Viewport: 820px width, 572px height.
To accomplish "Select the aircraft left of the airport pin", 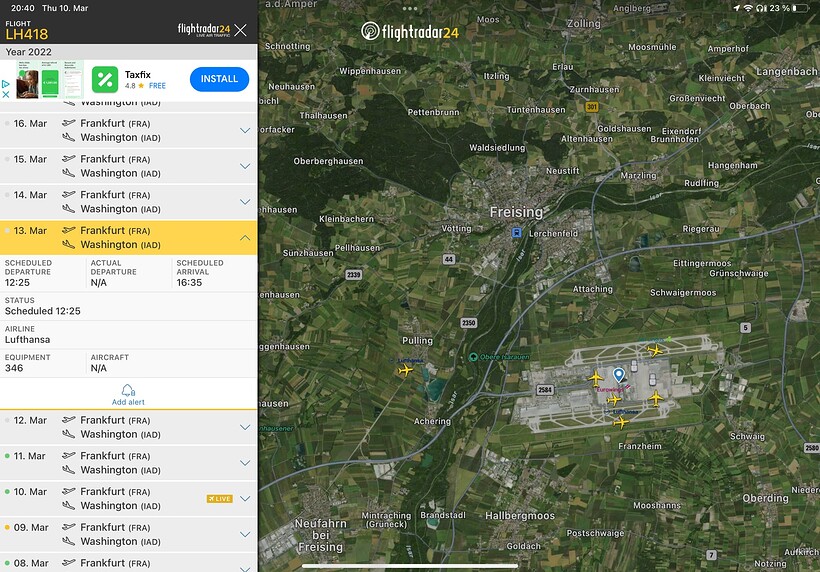I will 596,378.
